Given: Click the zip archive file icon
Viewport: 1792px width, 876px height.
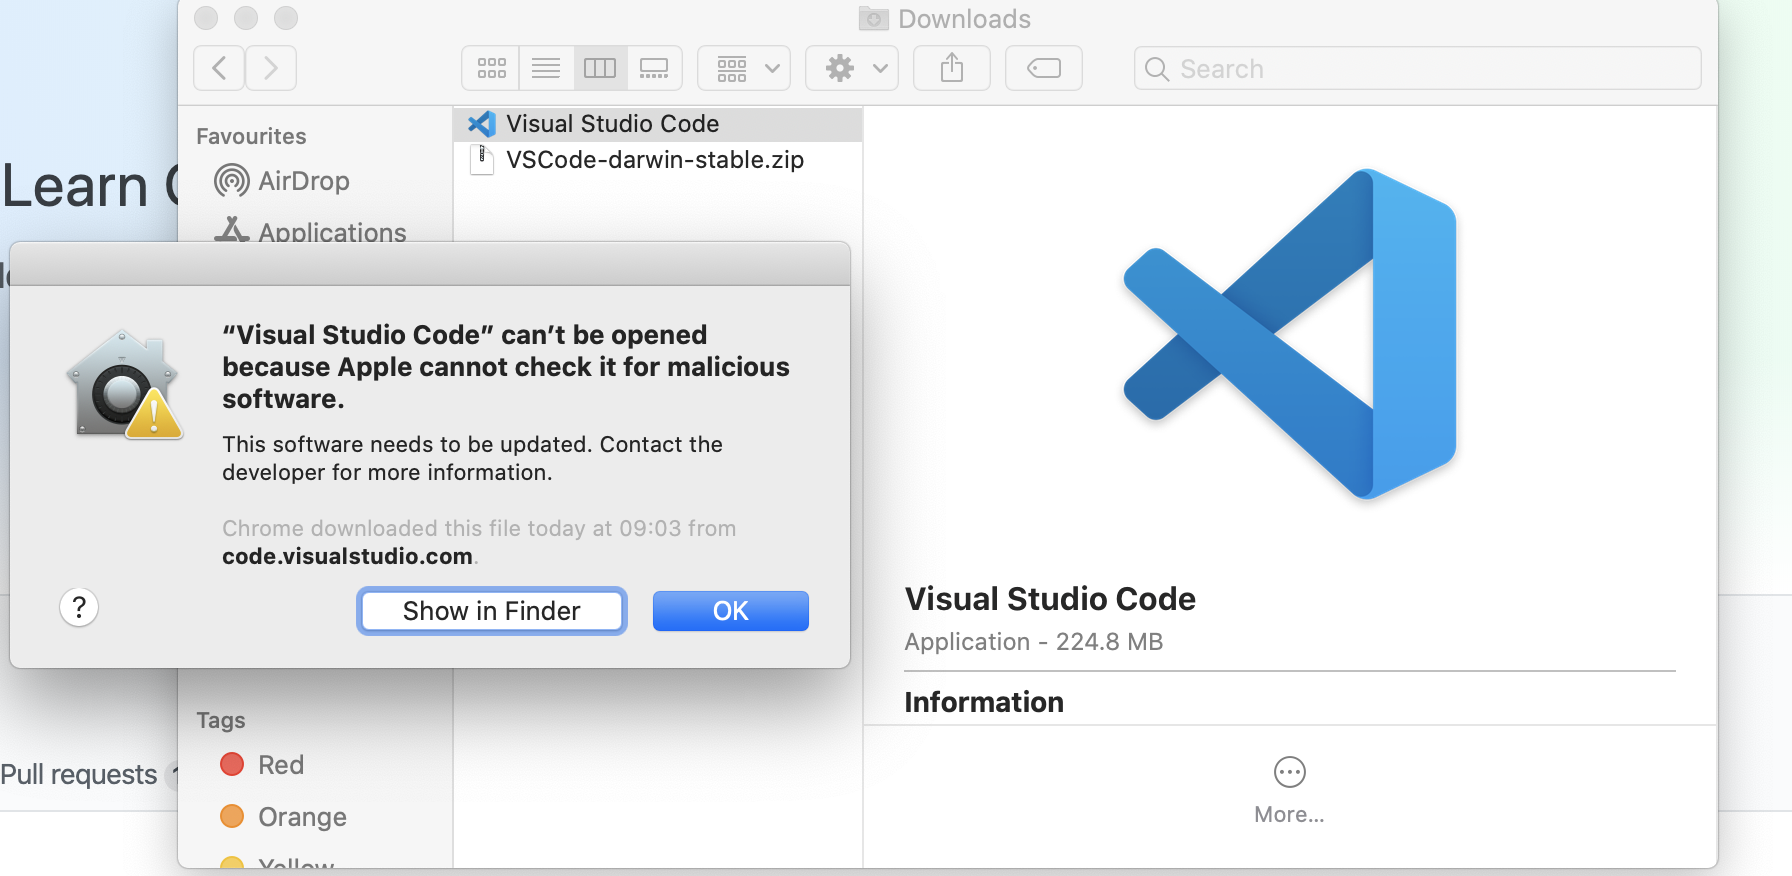Looking at the screenshot, I should 482,160.
